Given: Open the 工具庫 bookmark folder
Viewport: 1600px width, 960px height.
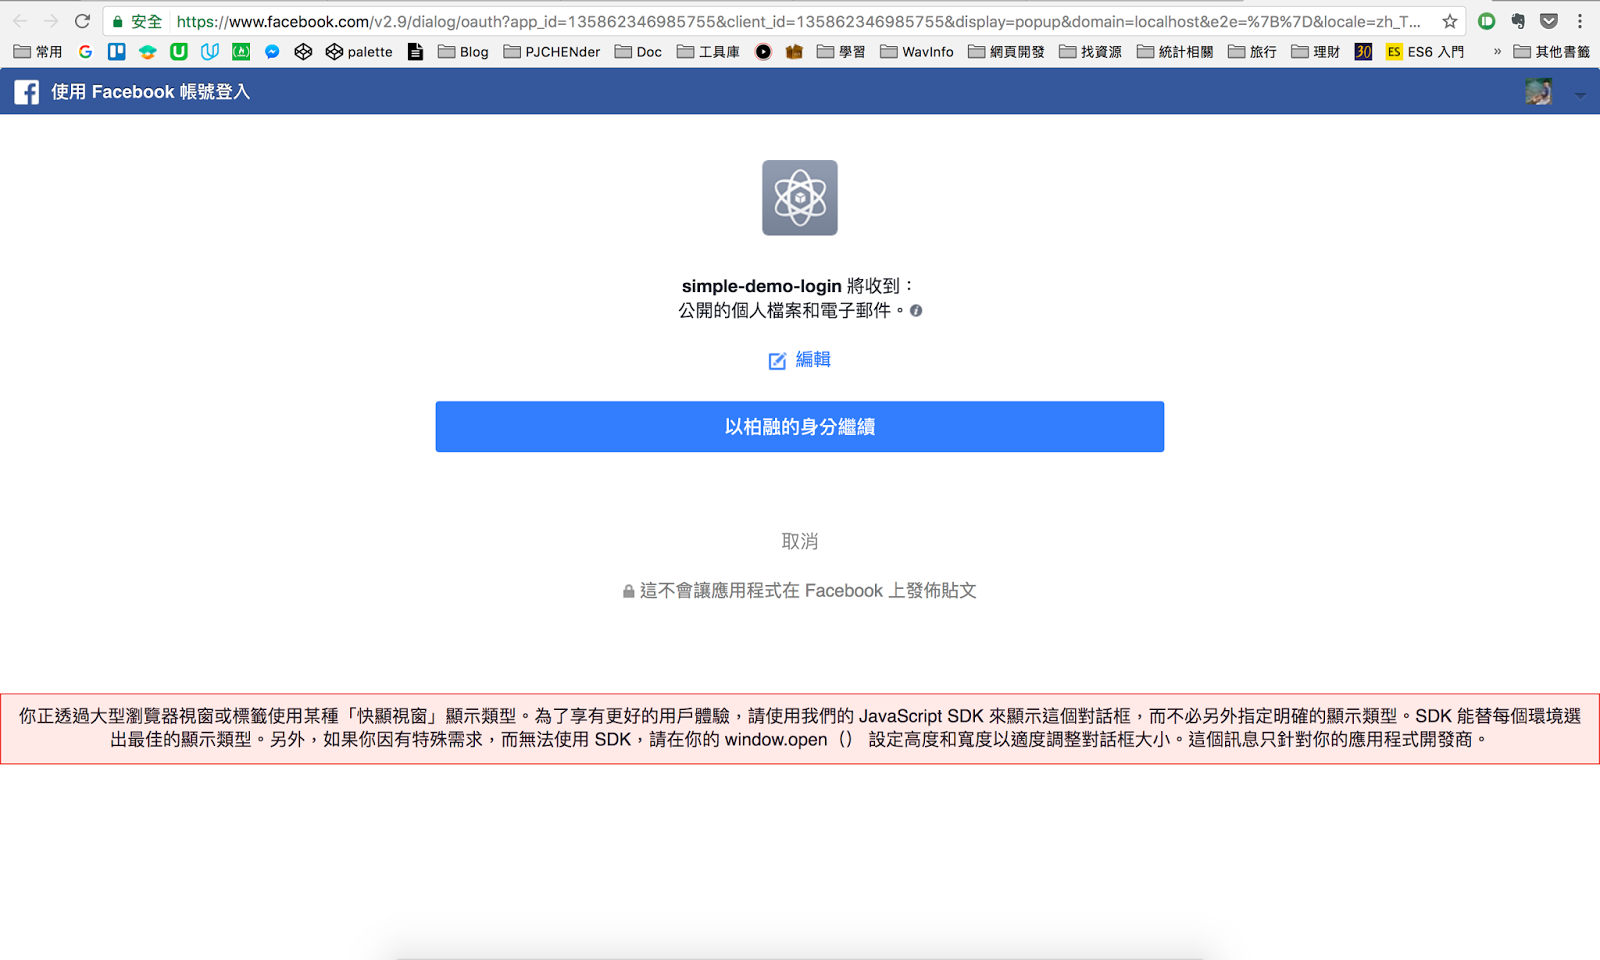Looking at the screenshot, I should (x=708, y=51).
